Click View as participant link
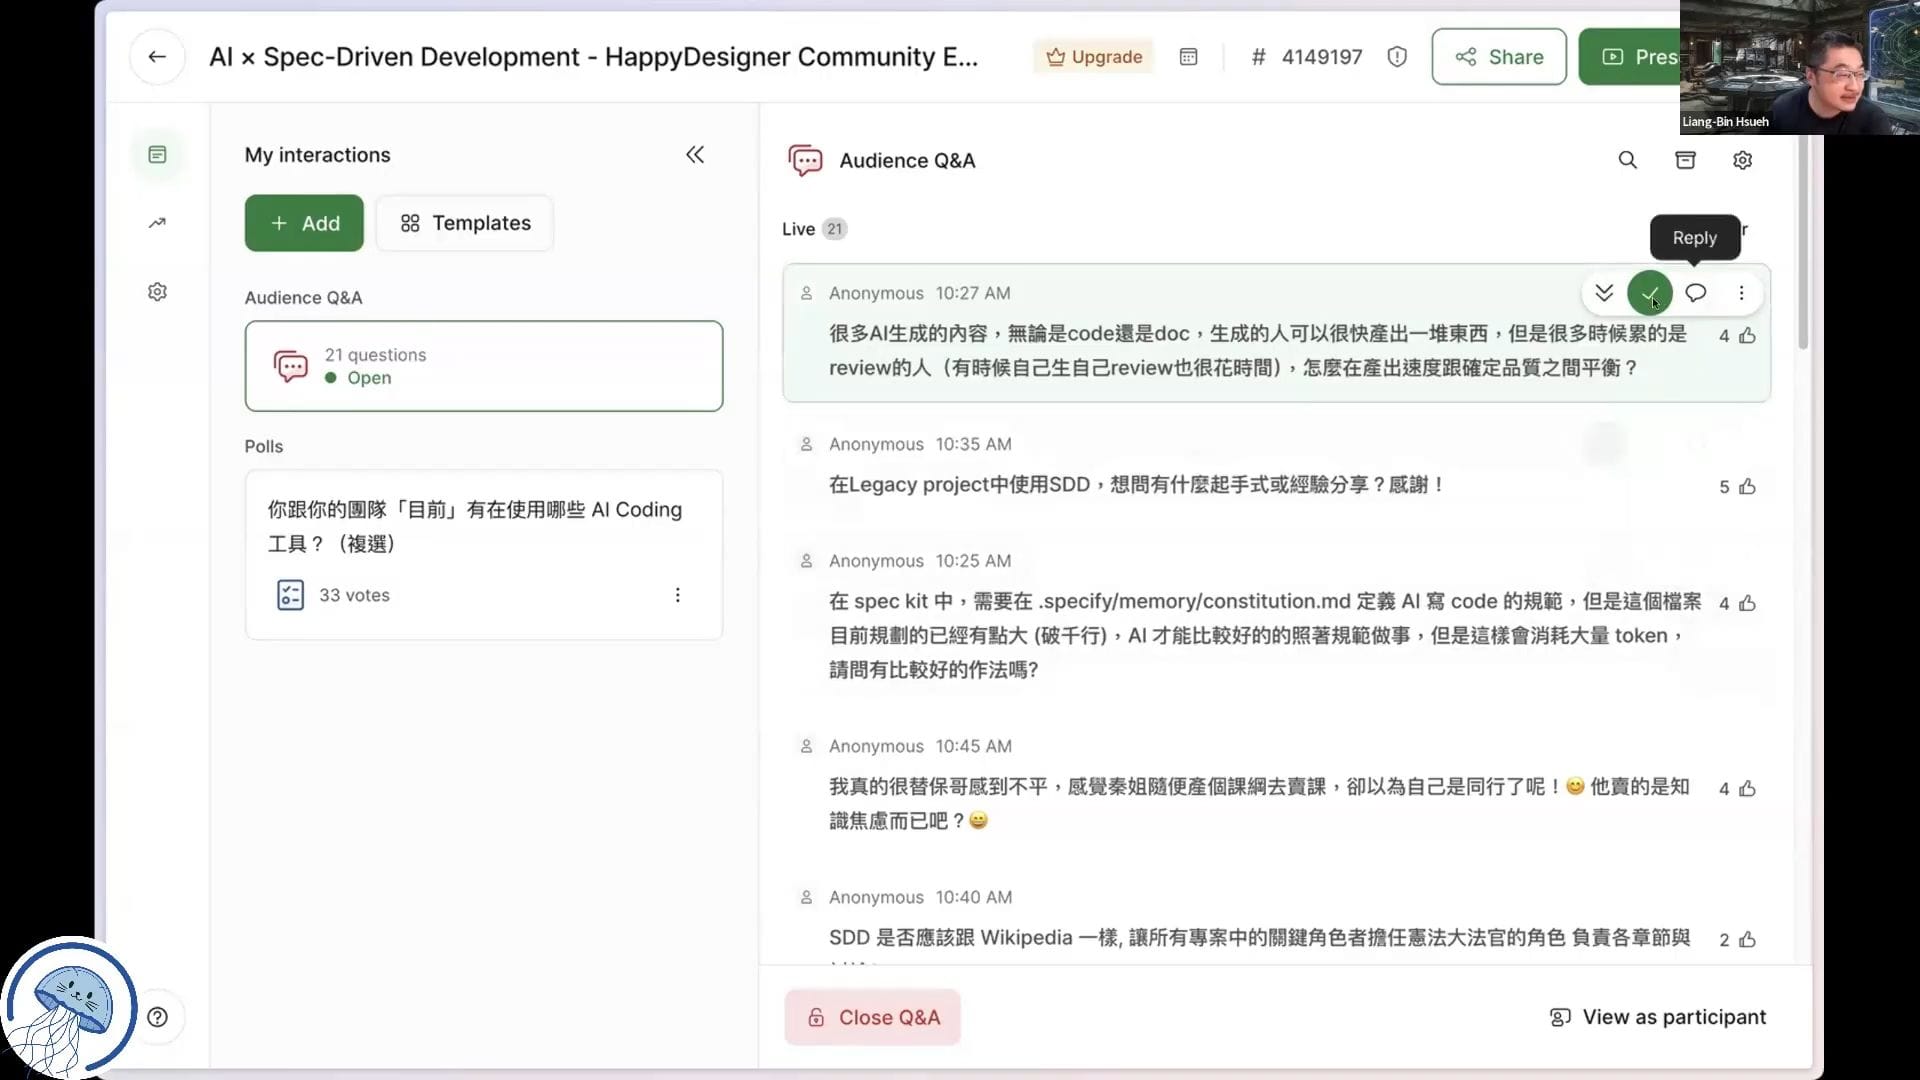1920x1080 pixels. pyautogui.click(x=1657, y=1017)
